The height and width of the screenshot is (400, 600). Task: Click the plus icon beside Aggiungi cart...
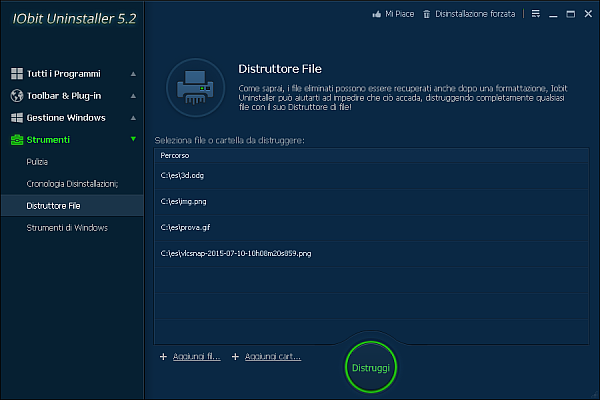[x=235, y=356]
